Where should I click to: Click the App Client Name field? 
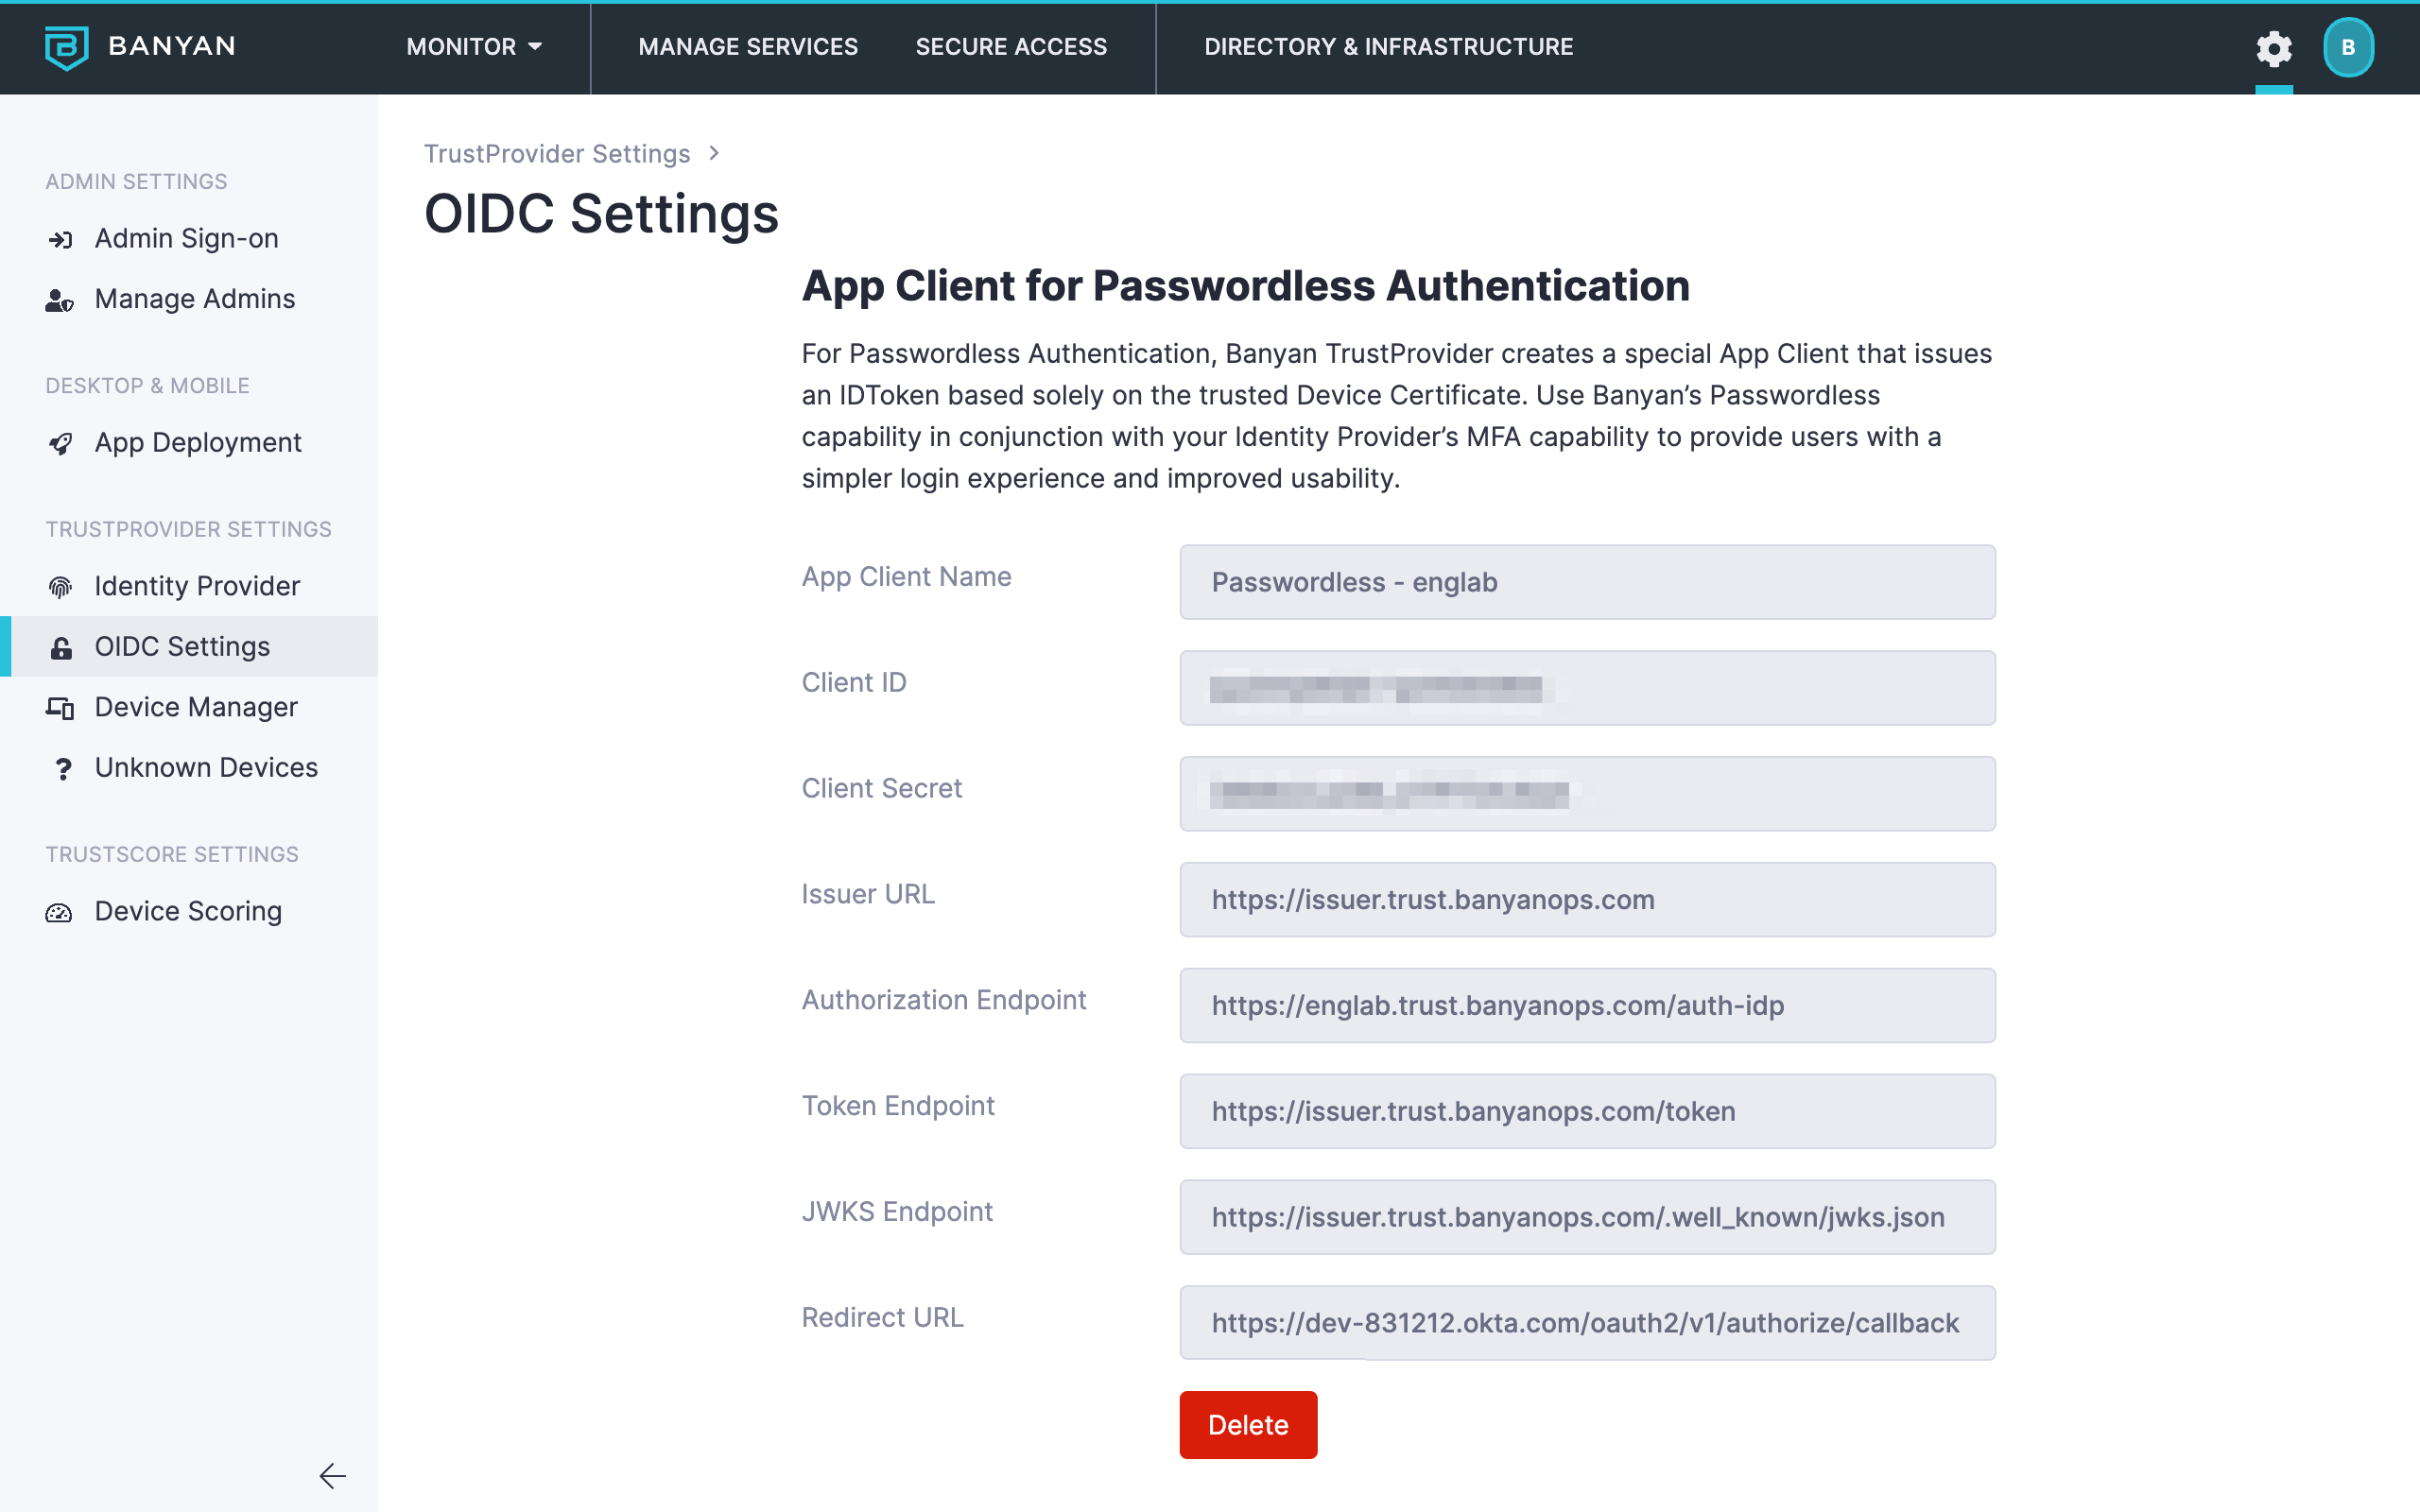click(x=1587, y=582)
